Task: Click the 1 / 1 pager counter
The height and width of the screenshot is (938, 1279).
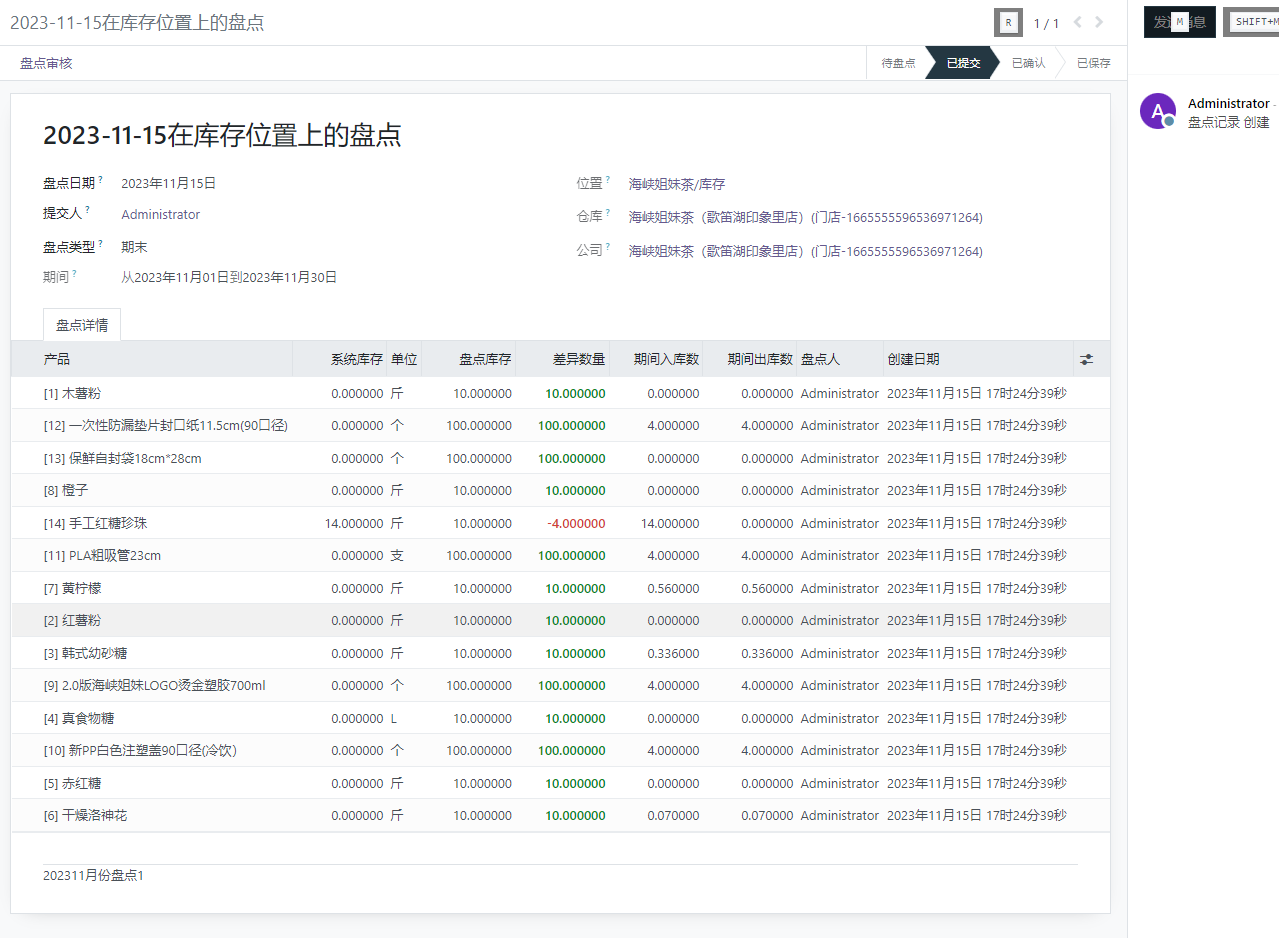Action: [x=1045, y=23]
